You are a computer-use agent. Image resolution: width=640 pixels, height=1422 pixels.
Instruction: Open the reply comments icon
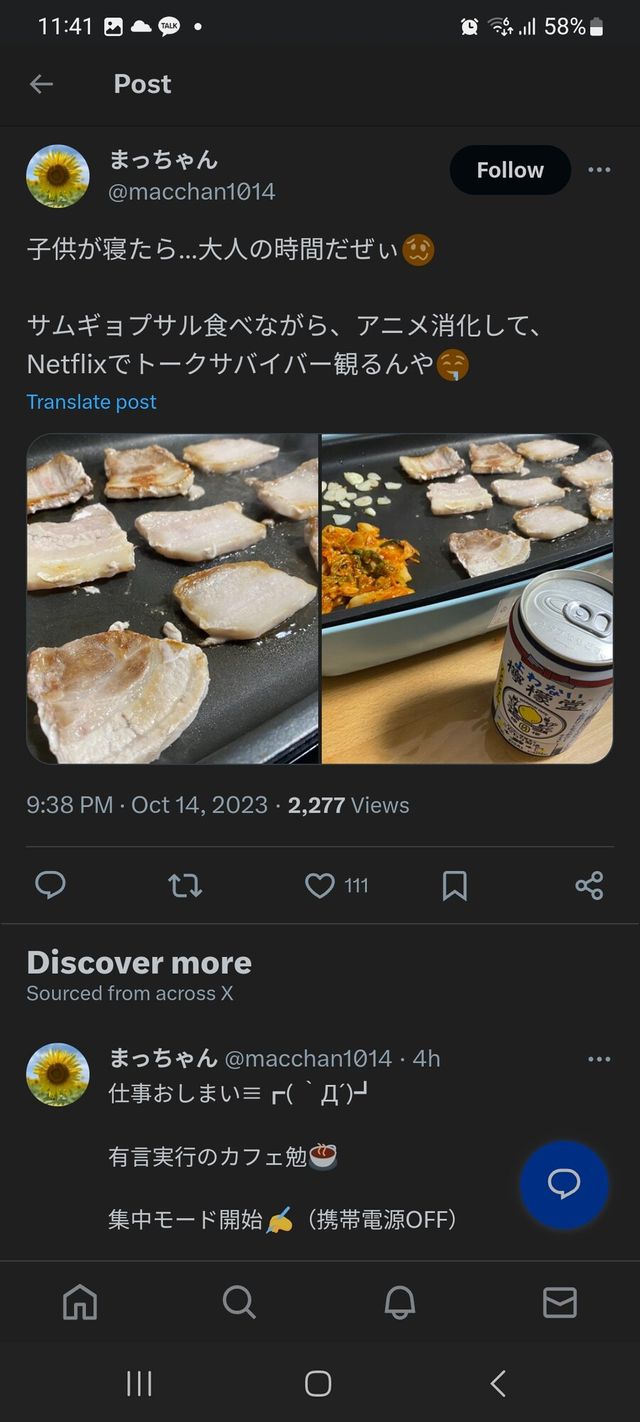[50, 885]
